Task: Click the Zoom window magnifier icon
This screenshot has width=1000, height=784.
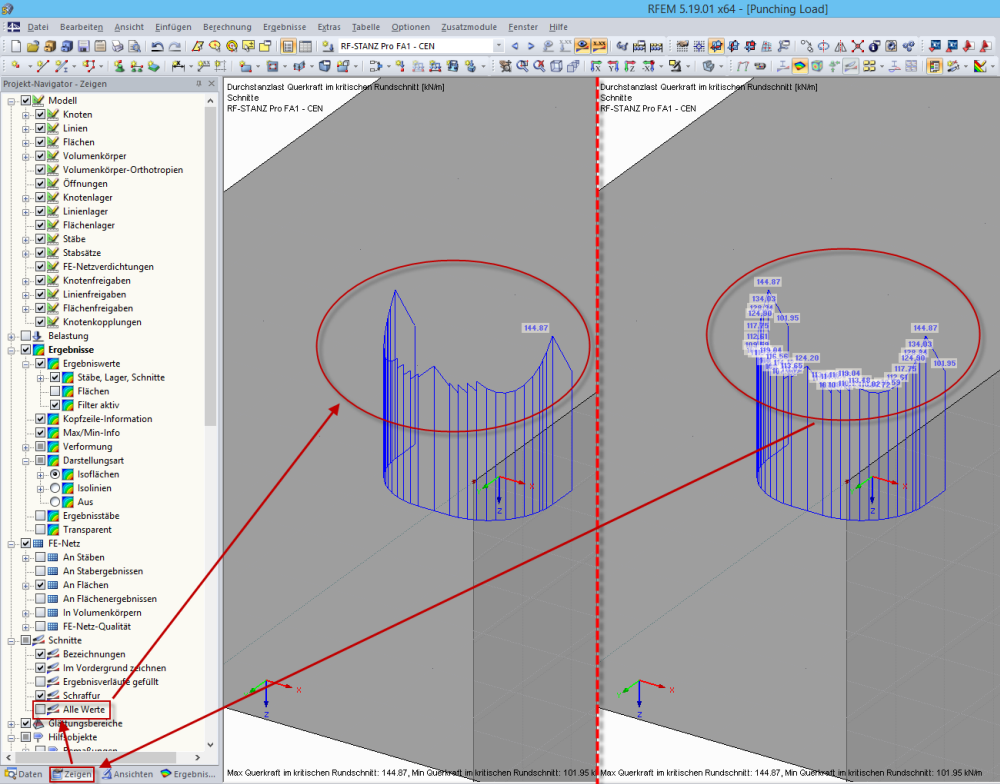Action: tap(522, 66)
